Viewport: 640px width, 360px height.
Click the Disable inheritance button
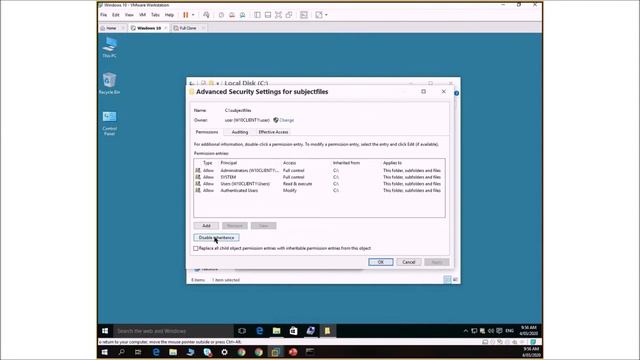[x=216, y=238]
